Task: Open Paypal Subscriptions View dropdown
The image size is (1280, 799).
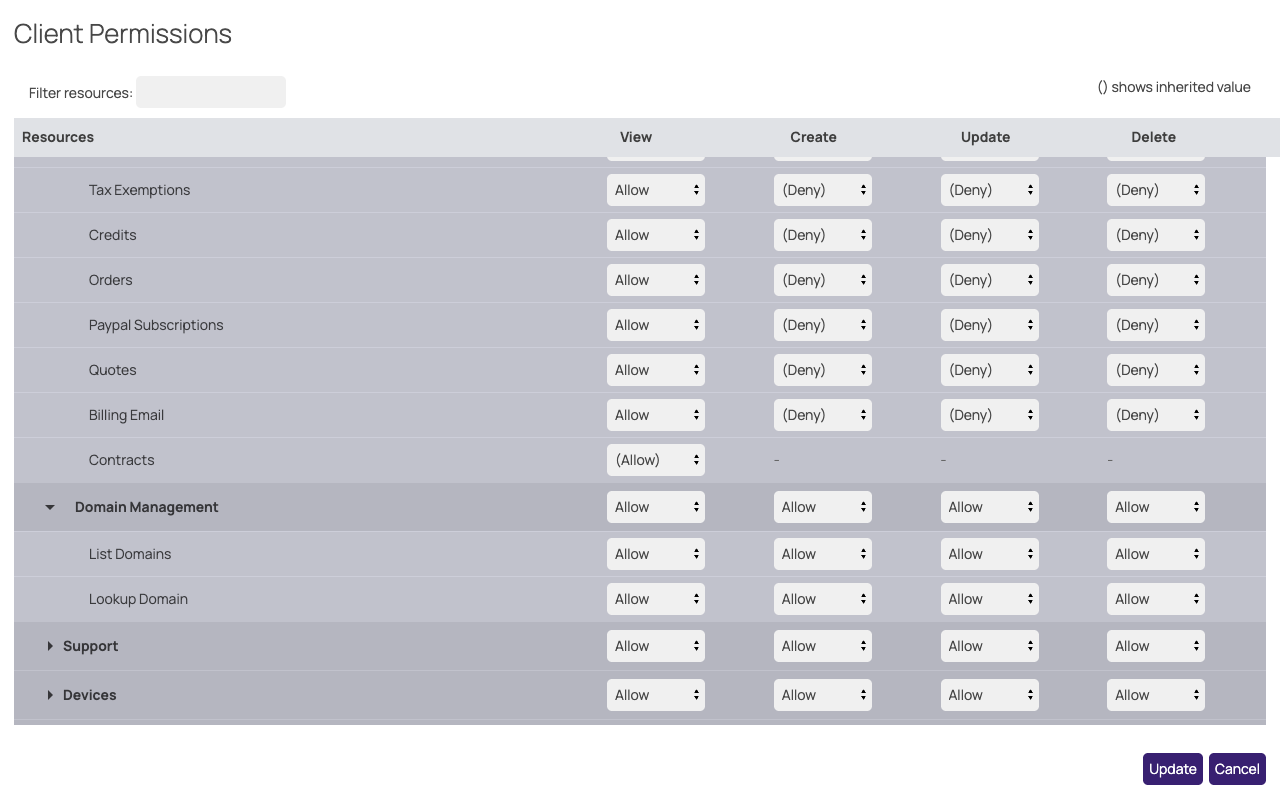Action: coord(656,325)
